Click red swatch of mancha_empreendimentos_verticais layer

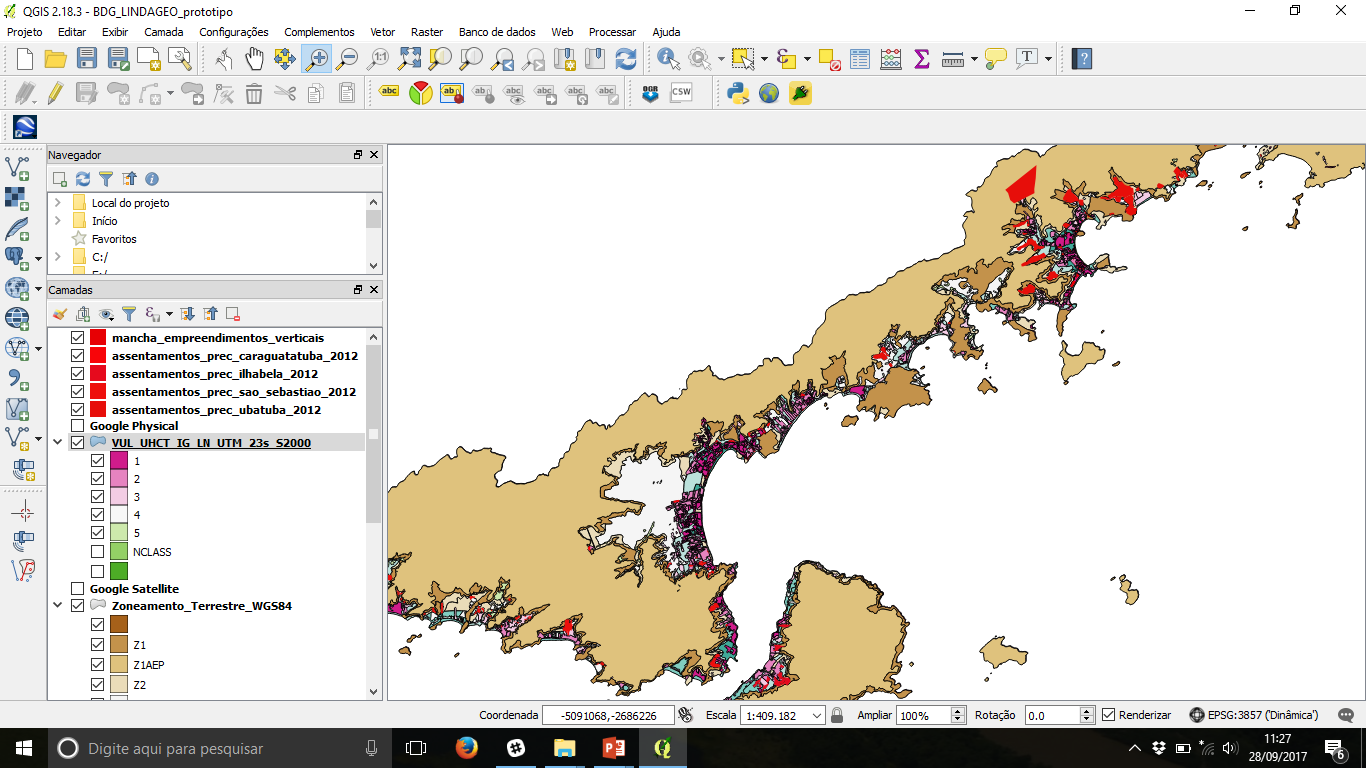click(x=98, y=338)
